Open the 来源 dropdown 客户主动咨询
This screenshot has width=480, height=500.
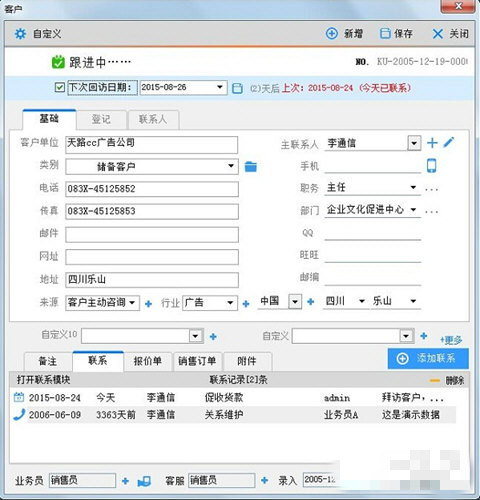tap(132, 303)
